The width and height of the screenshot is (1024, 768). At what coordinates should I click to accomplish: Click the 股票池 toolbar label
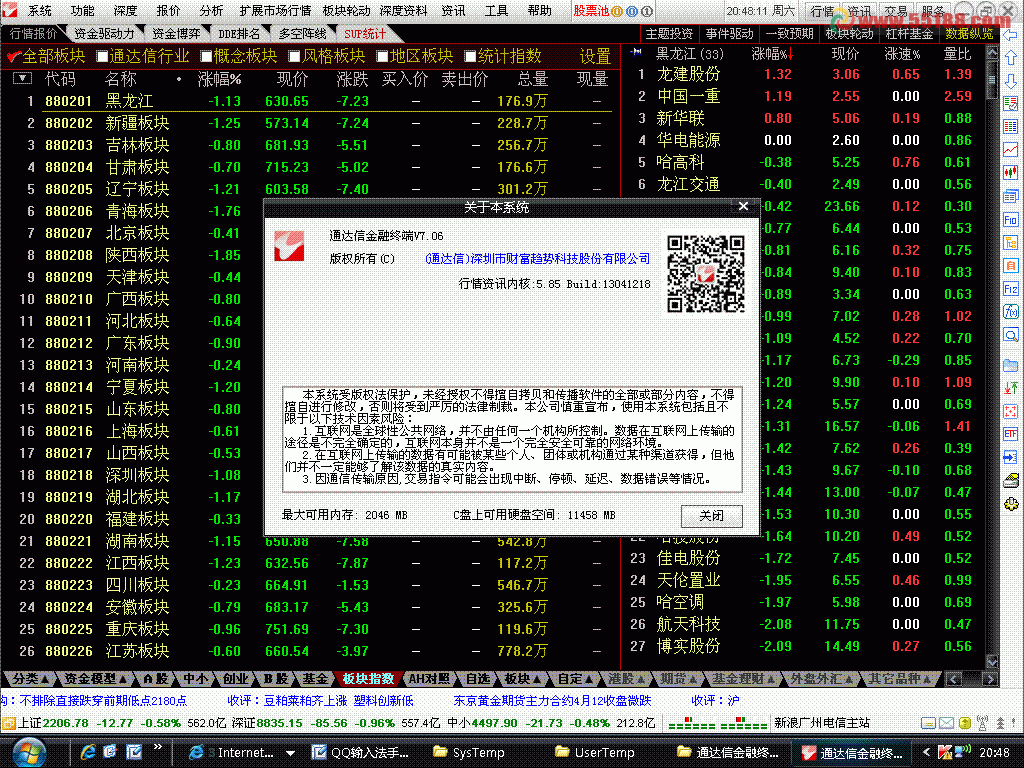click(x=590, y=10)
